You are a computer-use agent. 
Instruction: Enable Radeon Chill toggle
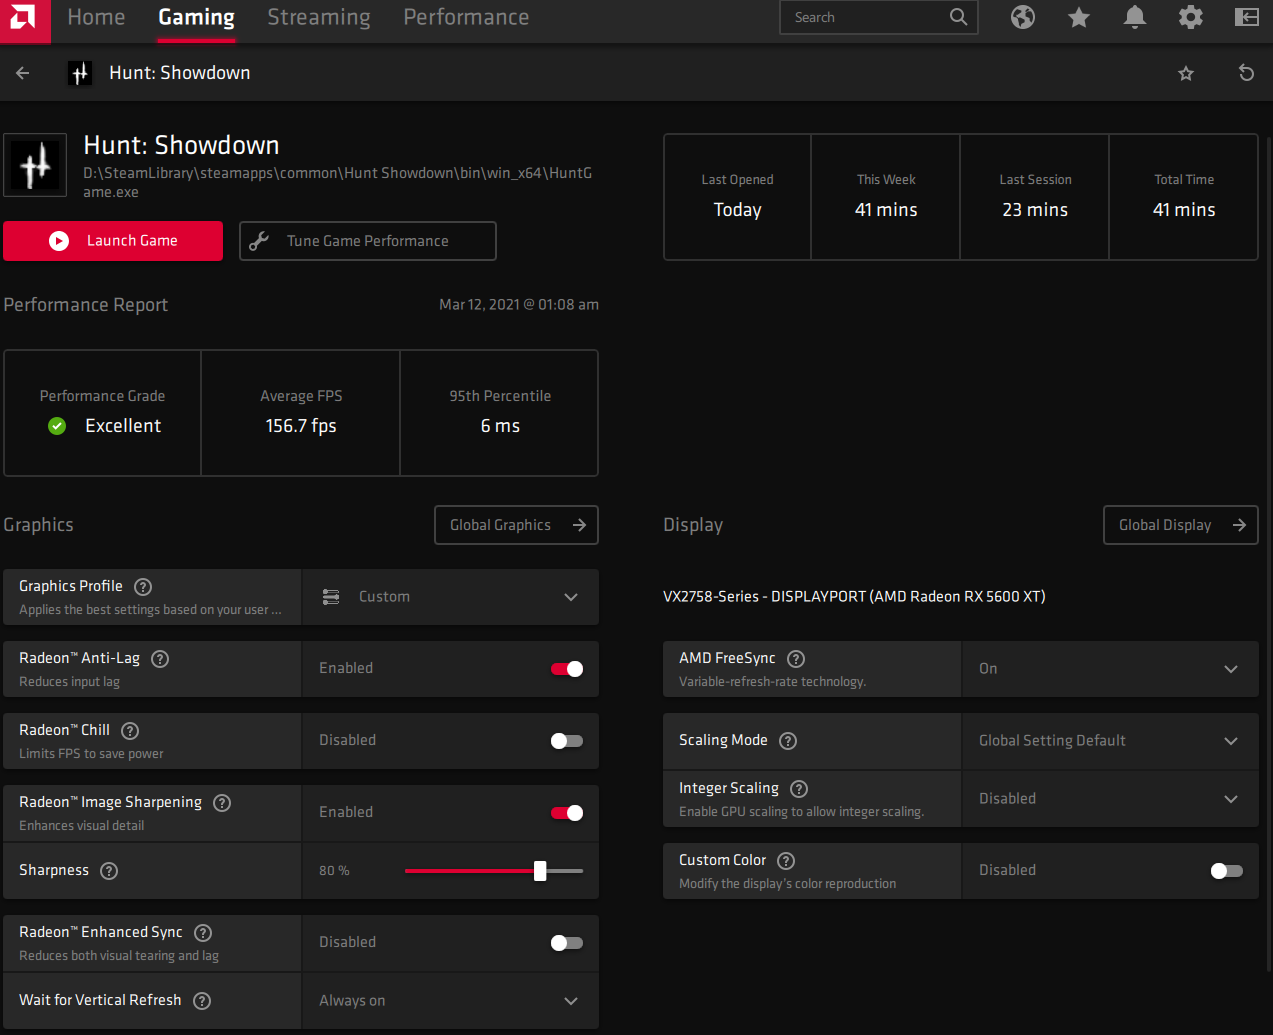[567, 741]
